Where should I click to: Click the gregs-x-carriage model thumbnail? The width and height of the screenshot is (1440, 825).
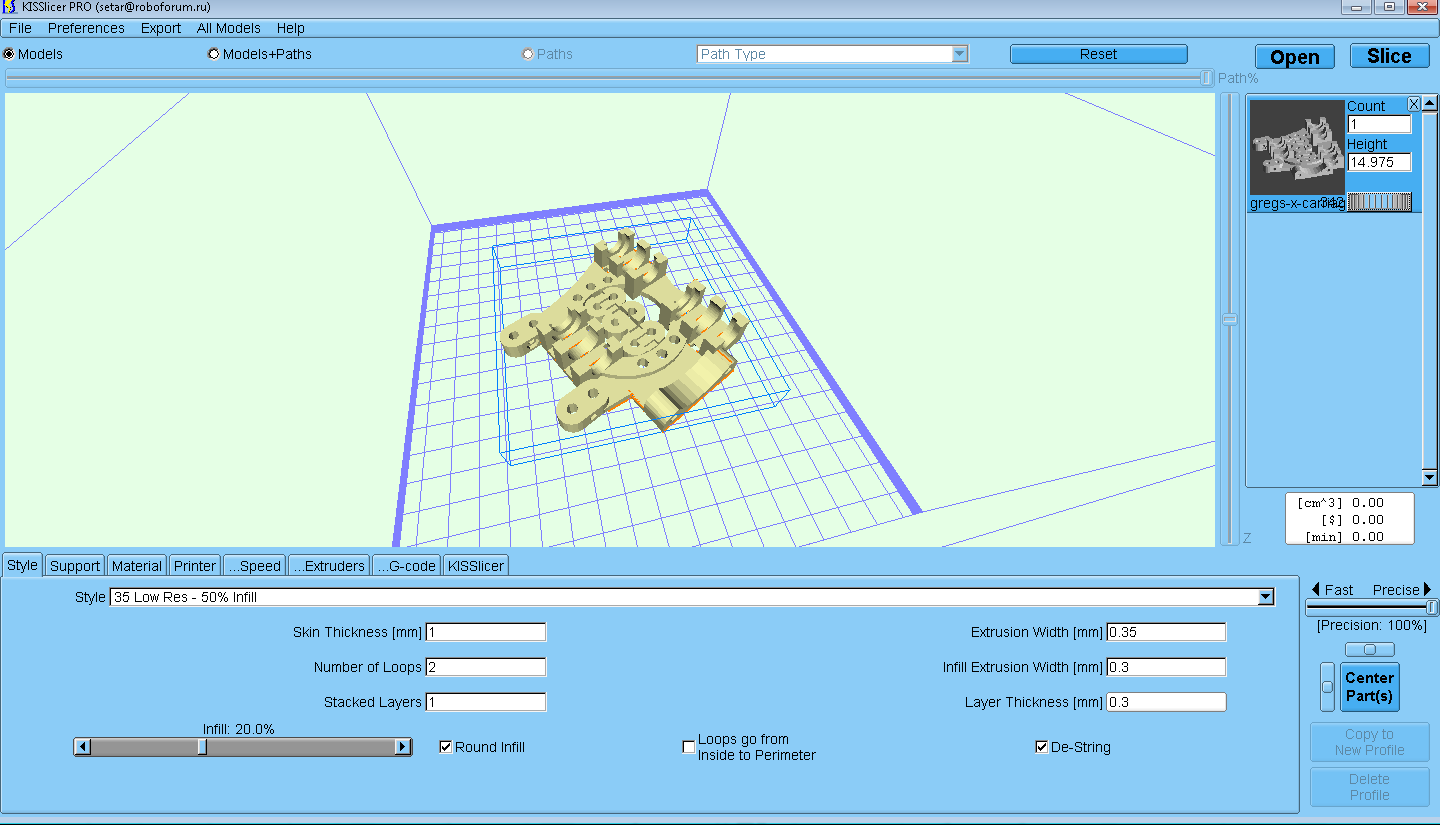coord(1297,148)
